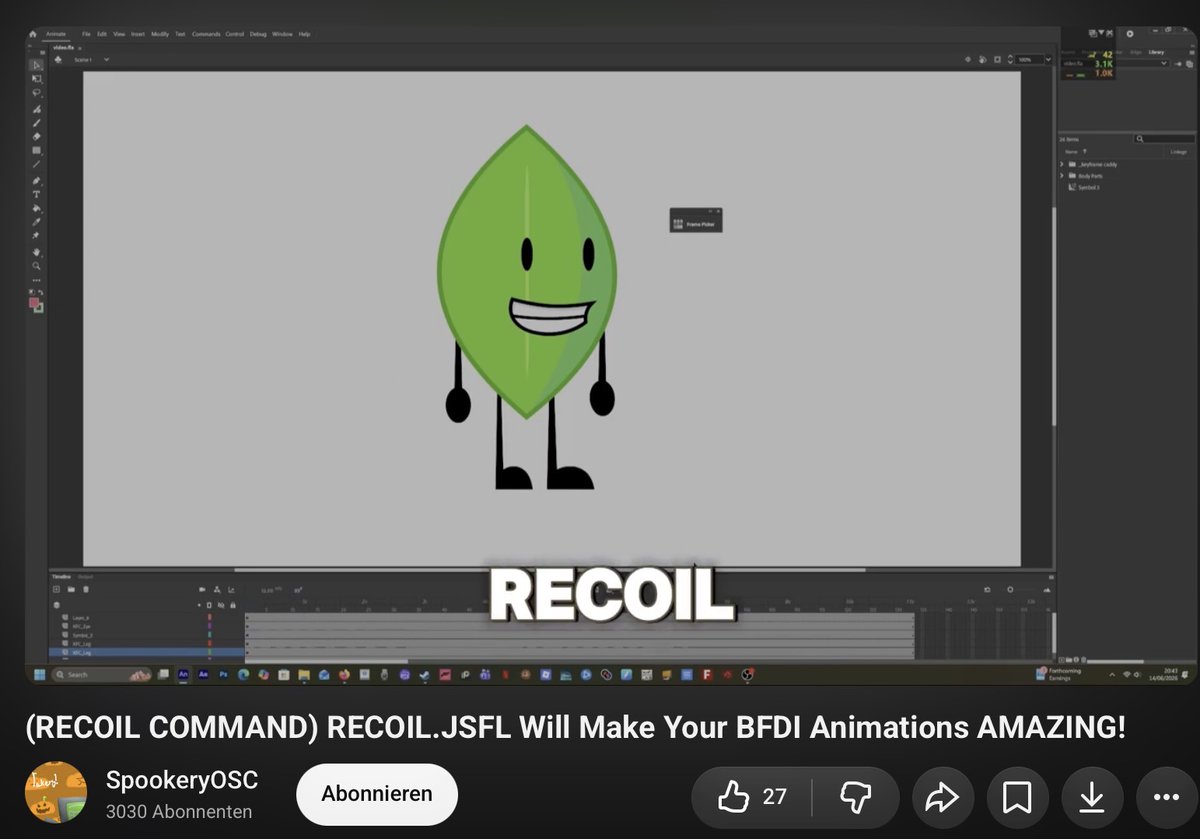Select the Zoom magnifier tool in Animate

(x=37, y=266)
